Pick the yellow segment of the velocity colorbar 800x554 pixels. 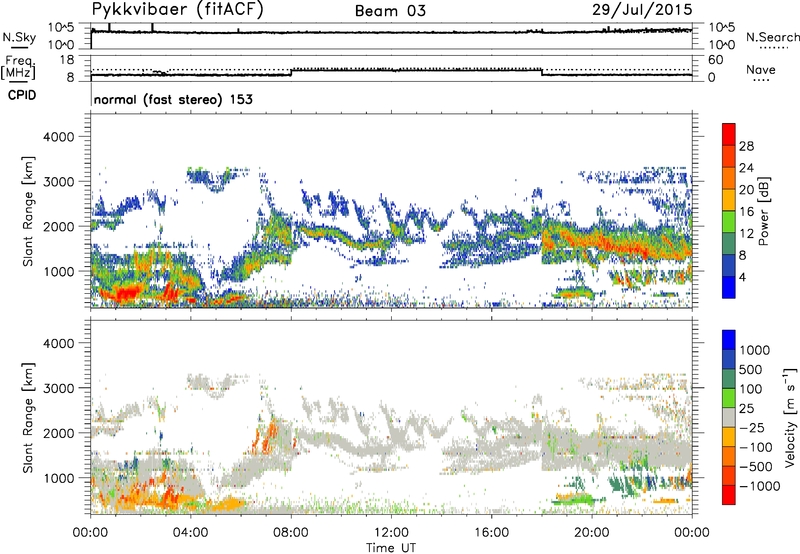point(729,437)
